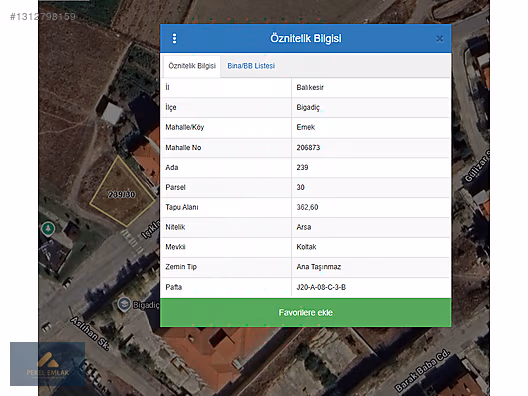
Task: Click the Aslıhan Sk. street label
Action: (90, 333)
